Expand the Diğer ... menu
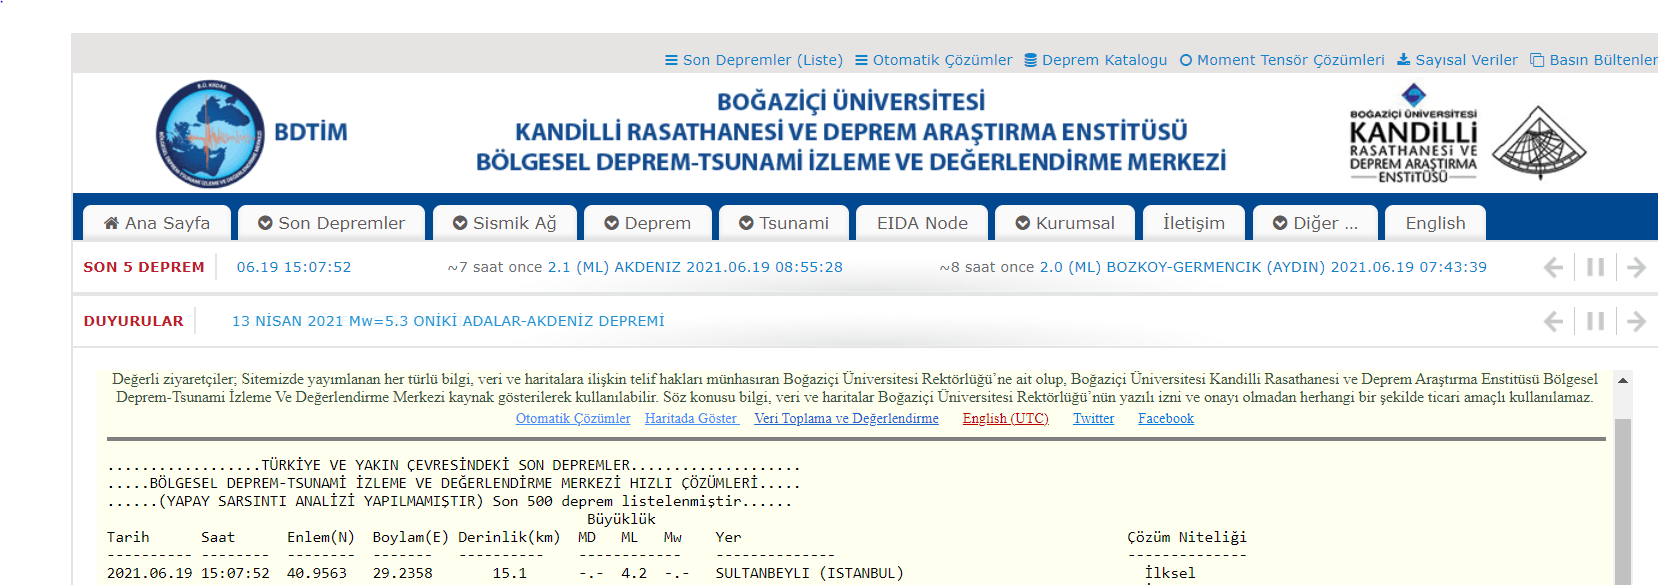Viewport: 1658px width, 585px height. 1315,223
